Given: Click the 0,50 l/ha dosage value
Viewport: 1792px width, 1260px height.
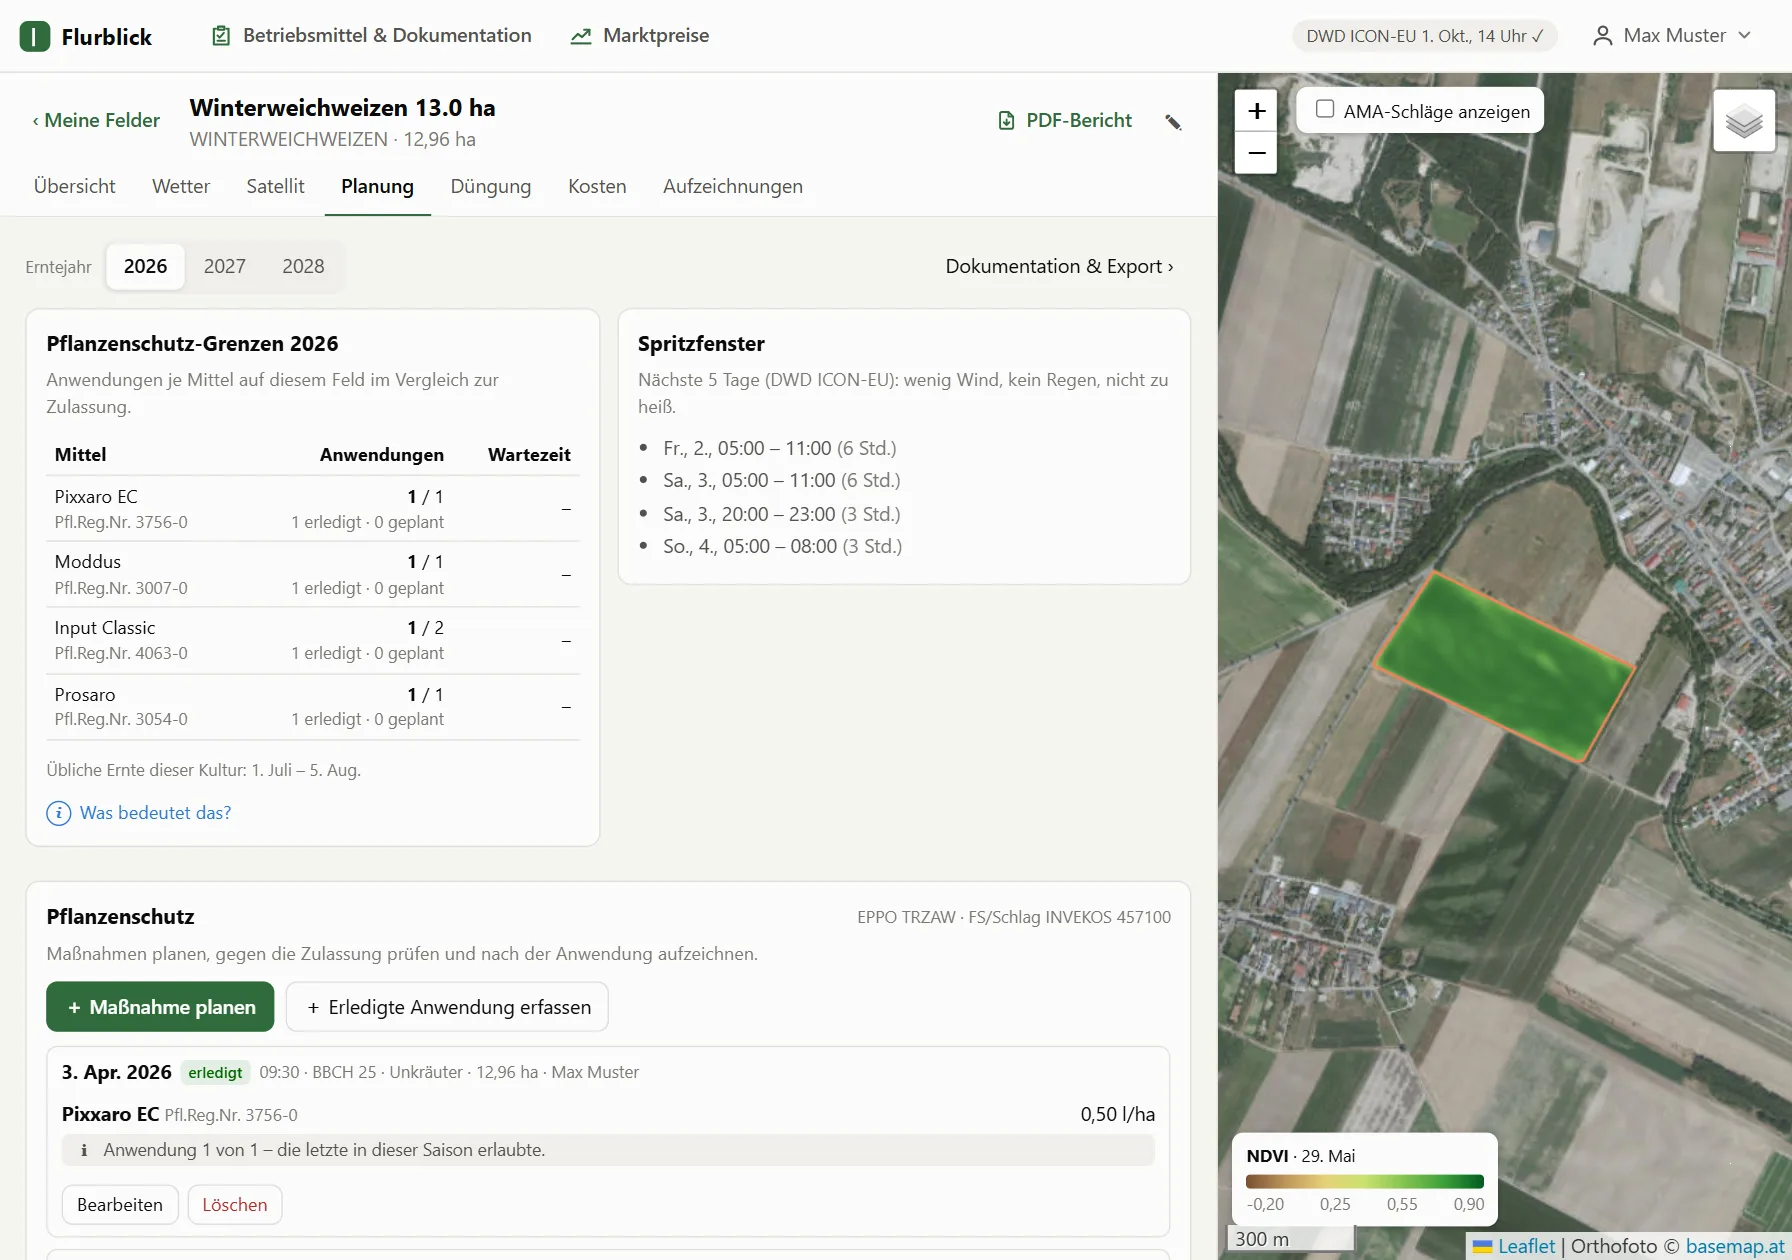Looking at the screenshot, I should [1117, 1114].
